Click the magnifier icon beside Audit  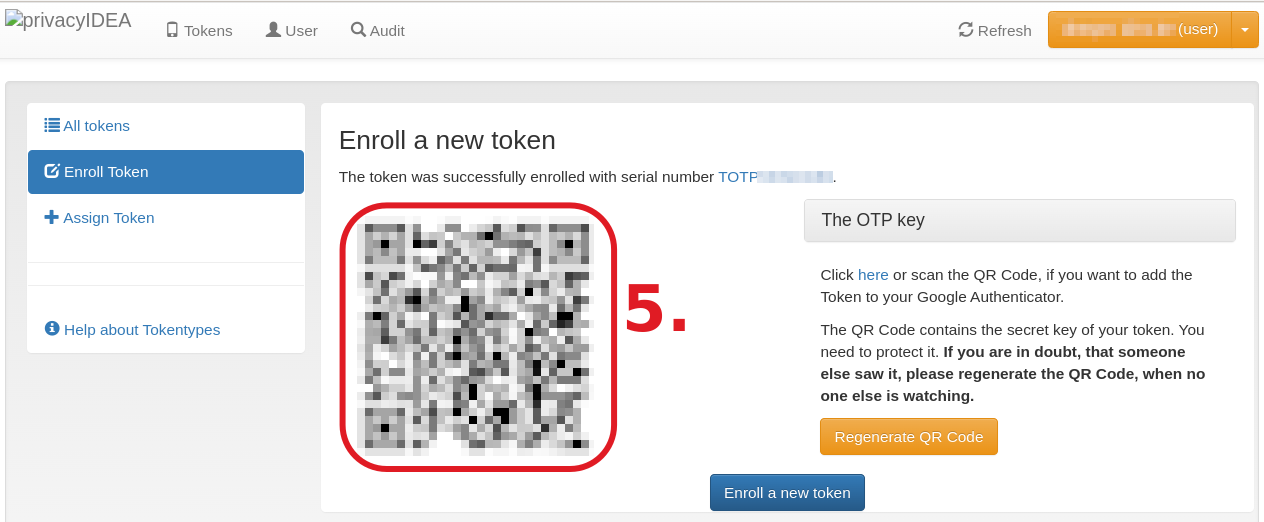tap(358, 30)
